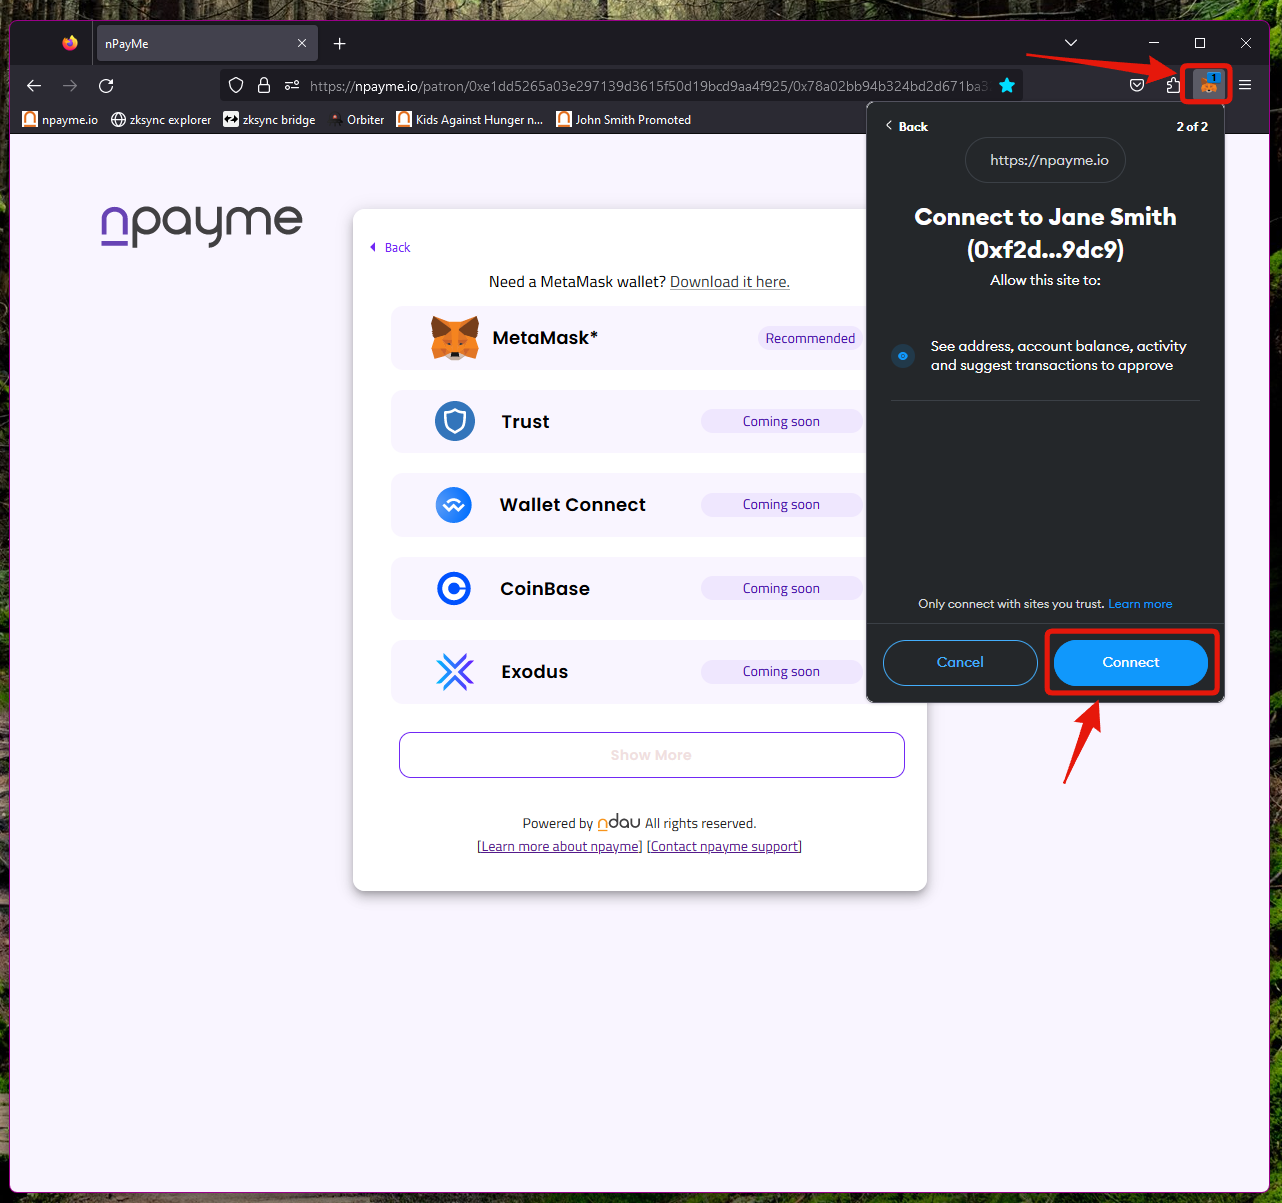
Task: Open the zksync explorer bookmark
Action: (x=161, y=119)
